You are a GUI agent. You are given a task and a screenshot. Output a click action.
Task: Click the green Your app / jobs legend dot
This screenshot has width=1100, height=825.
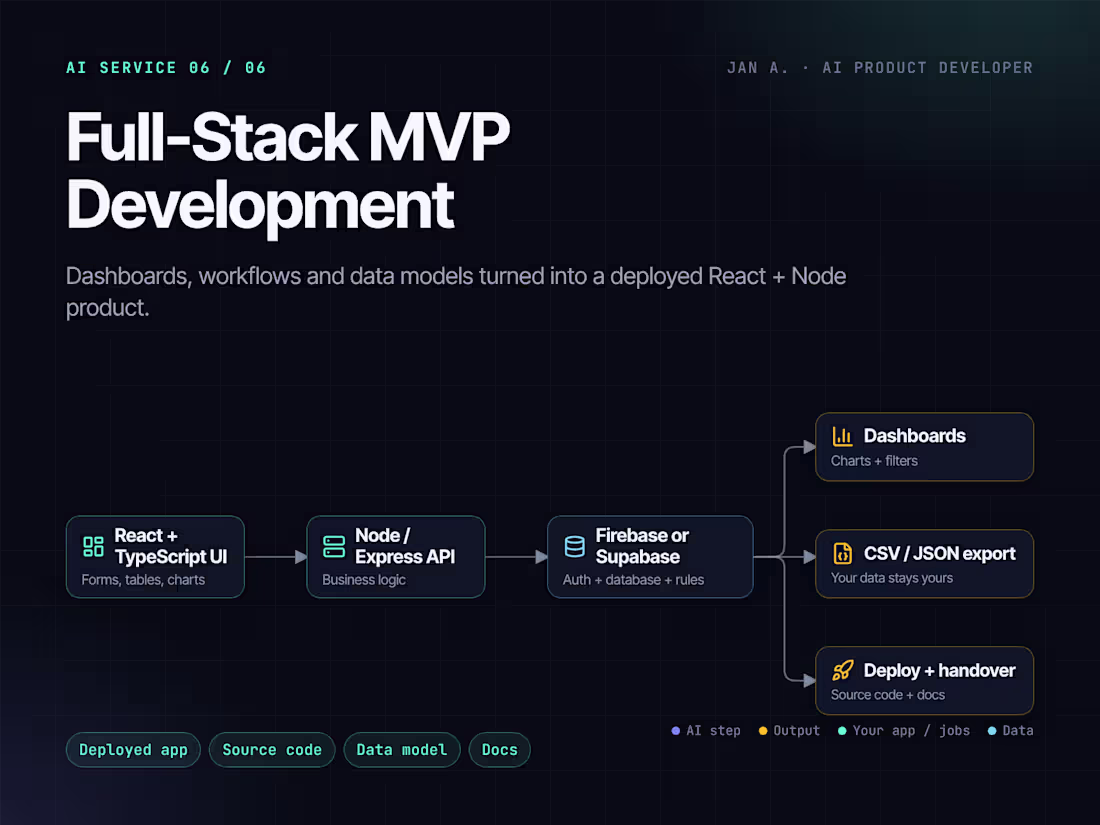pos(842,731)
